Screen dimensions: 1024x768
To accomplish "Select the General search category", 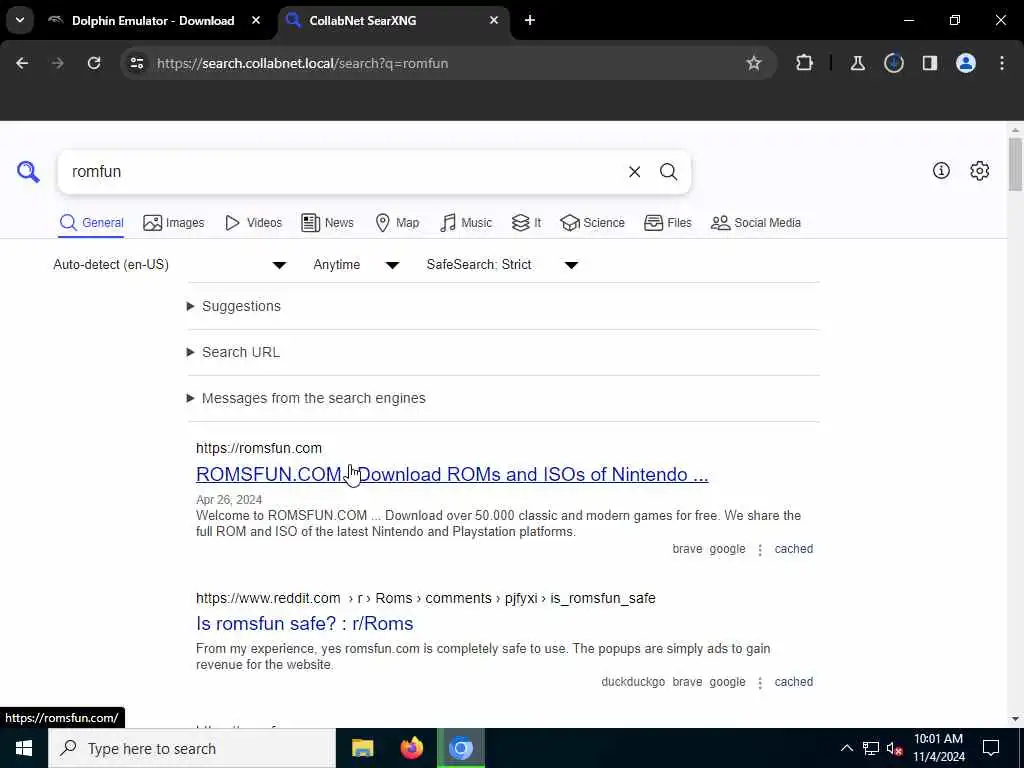I will pyautogui.click(x=91, y=223).
